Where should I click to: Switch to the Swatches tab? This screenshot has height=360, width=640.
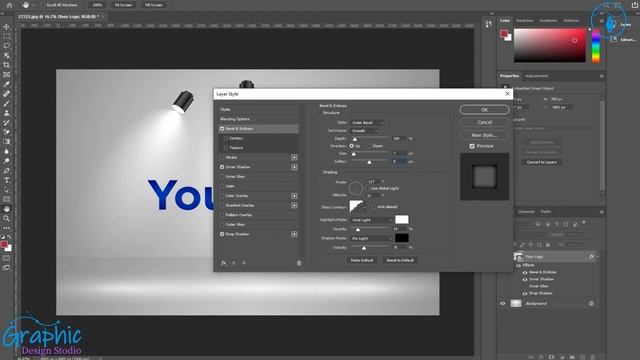(524, 20)
